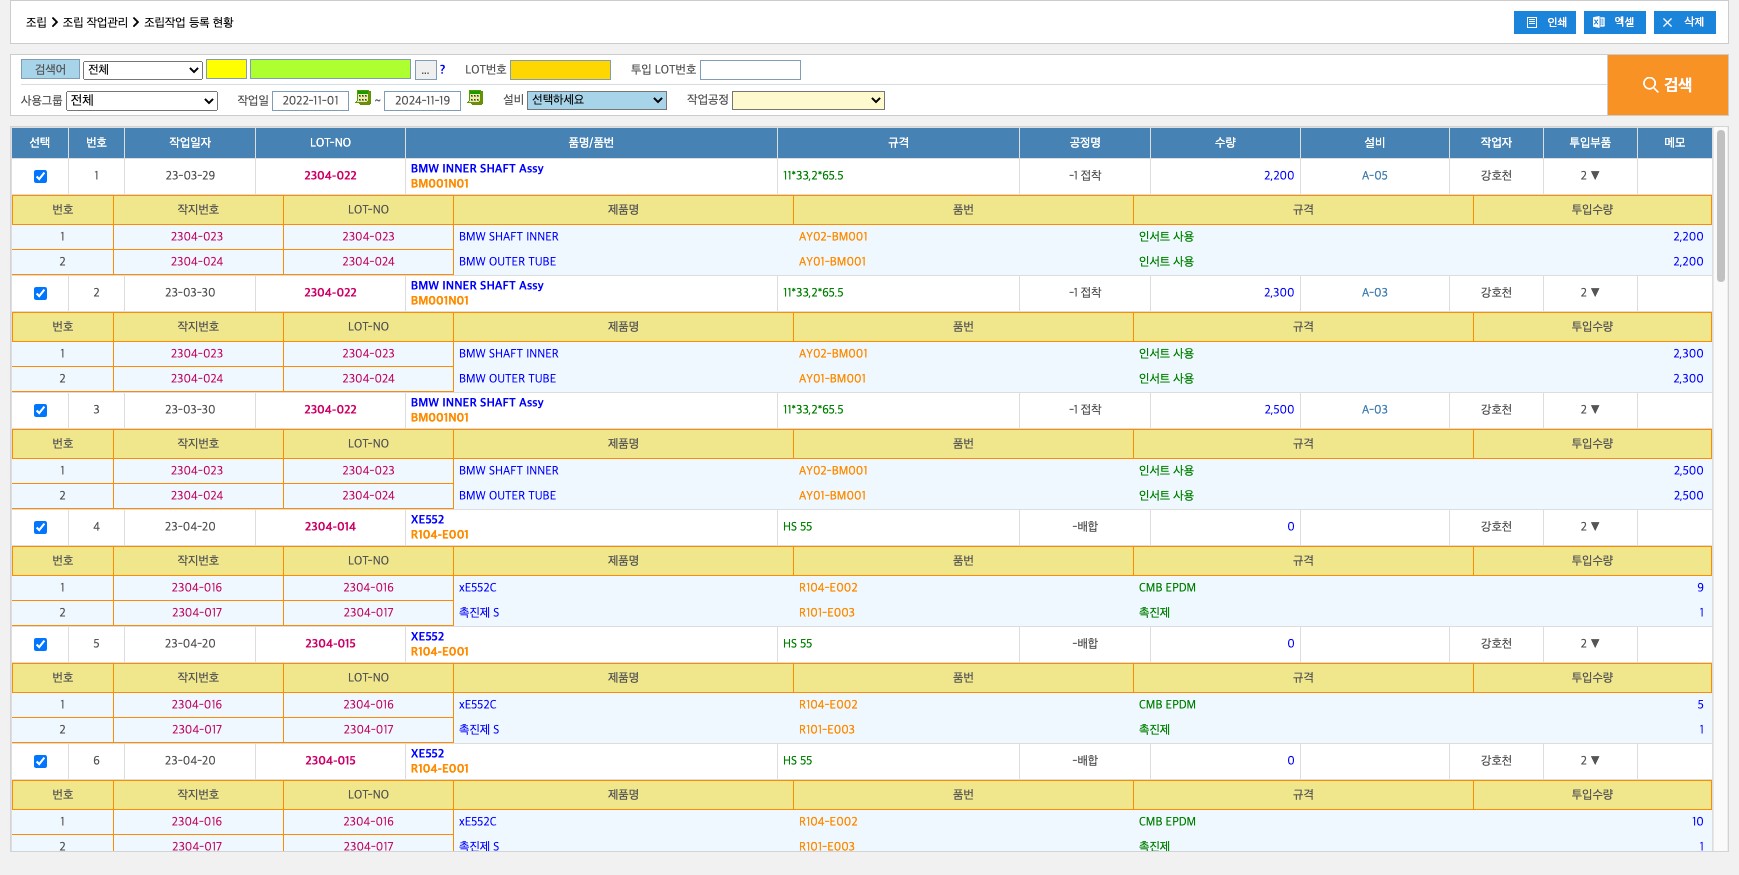Click the 삭제 delete button
1739x875 pixels.
point(1684,22)
